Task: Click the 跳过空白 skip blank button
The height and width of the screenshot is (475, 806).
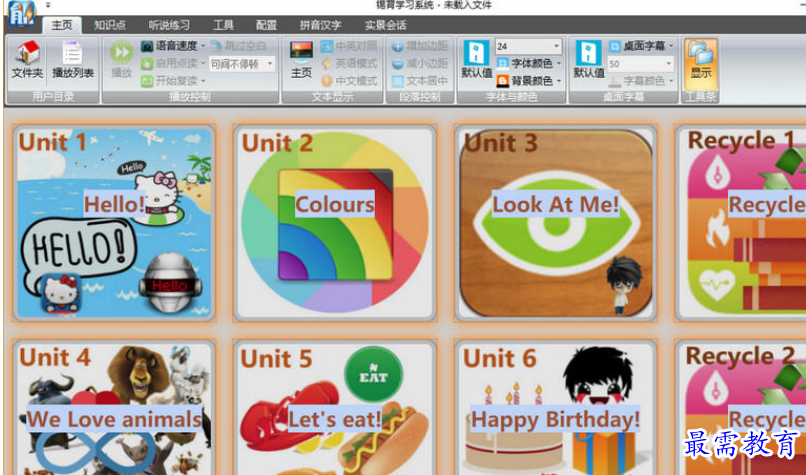Action: pos(240,46)
